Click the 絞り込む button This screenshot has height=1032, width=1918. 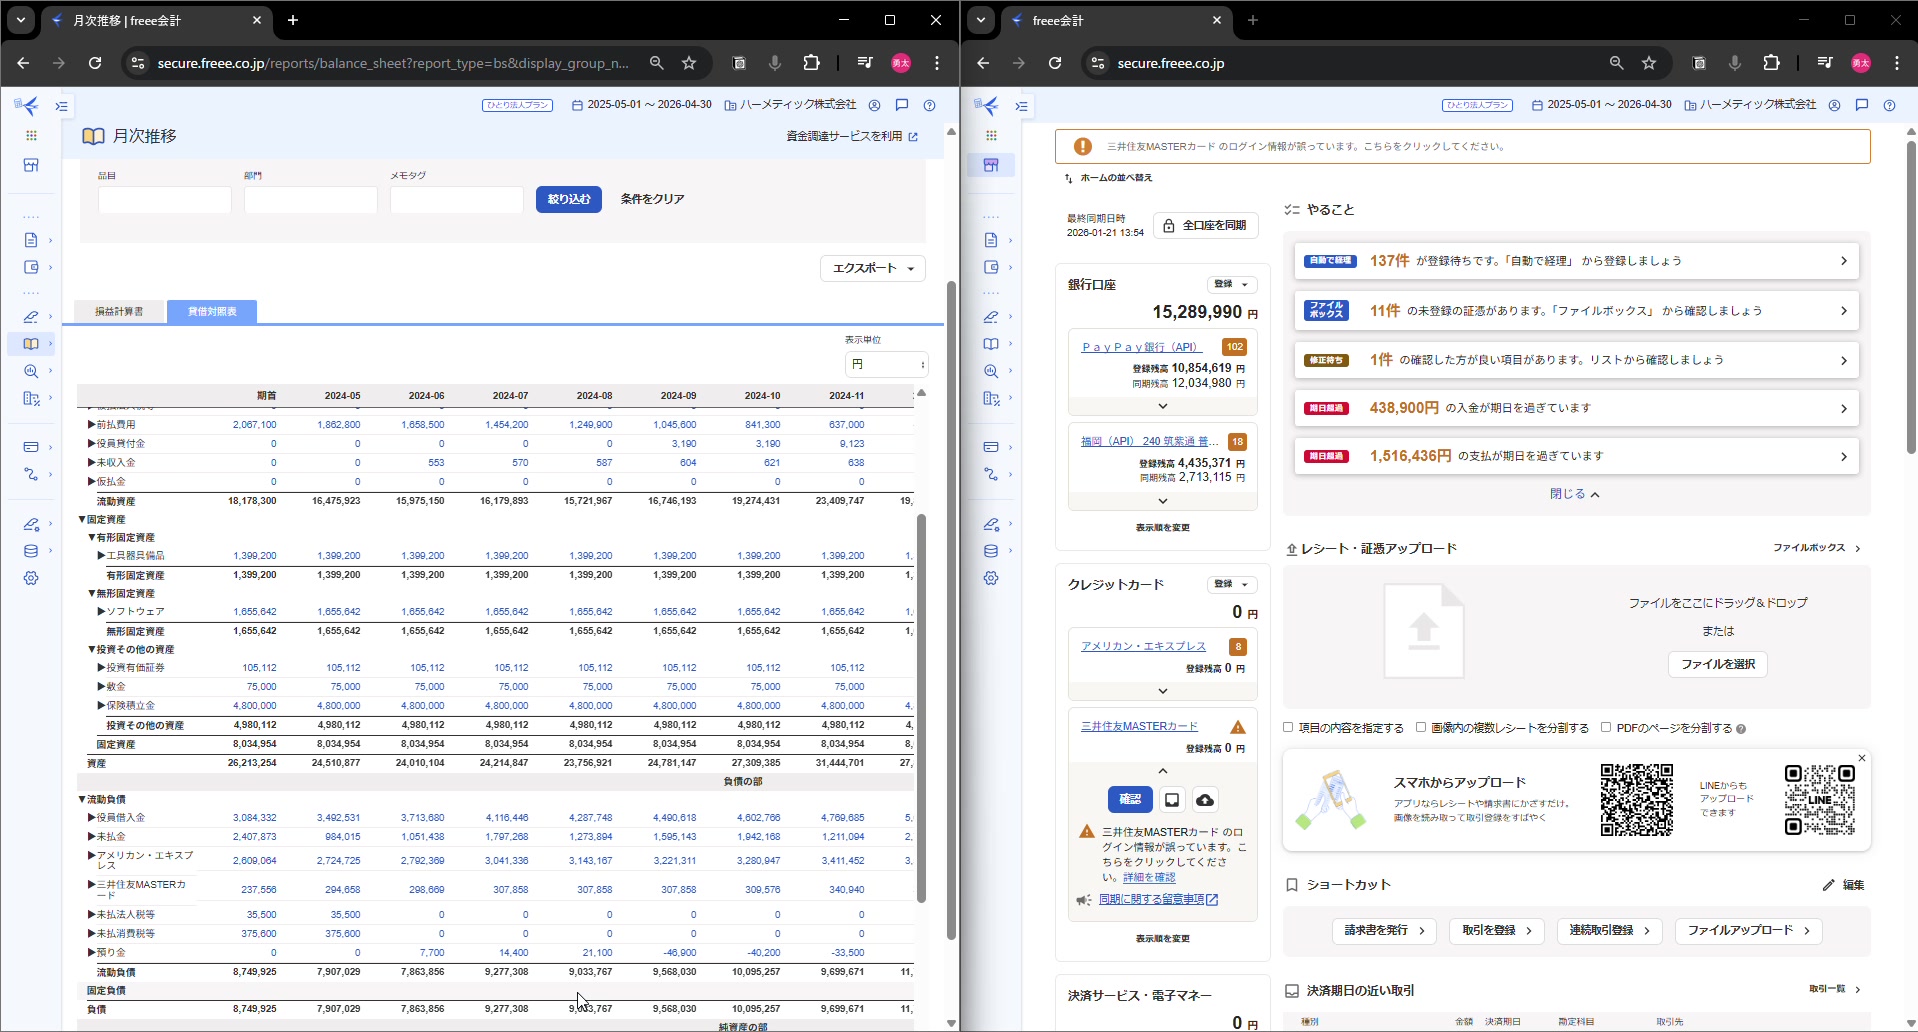[568, 199]
